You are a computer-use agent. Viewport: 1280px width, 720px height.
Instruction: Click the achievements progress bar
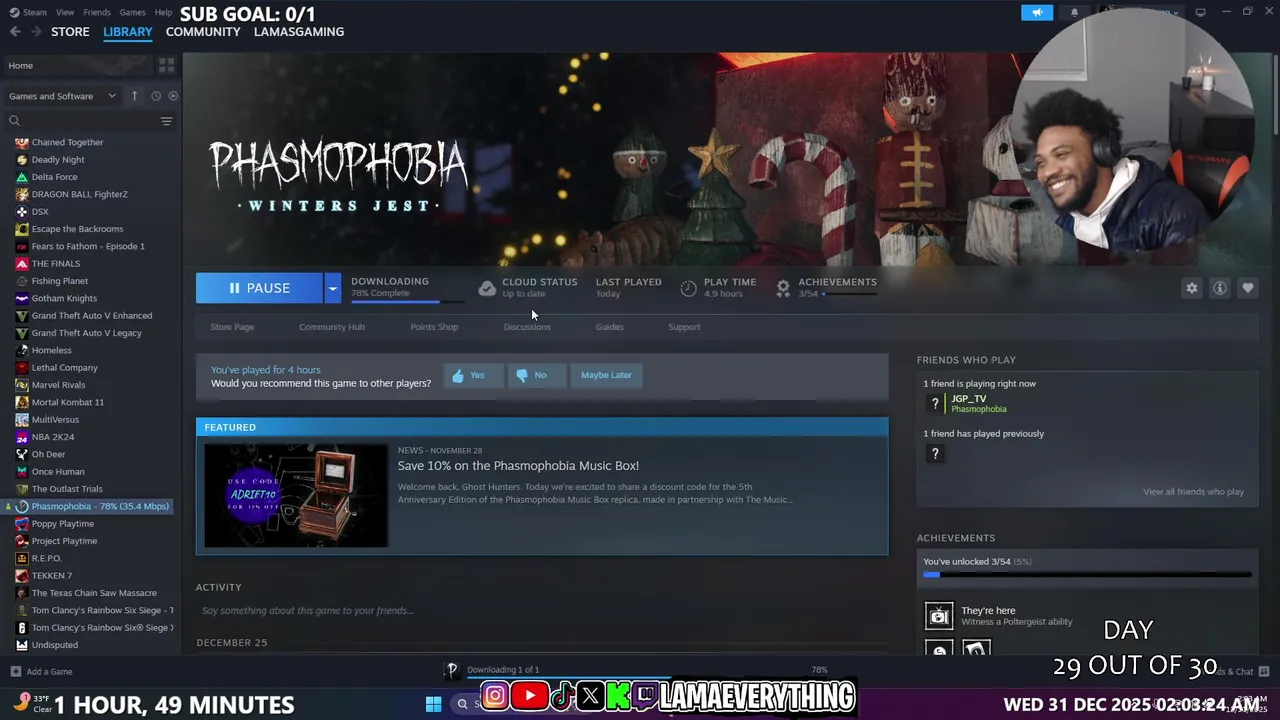coord(1087,575)
